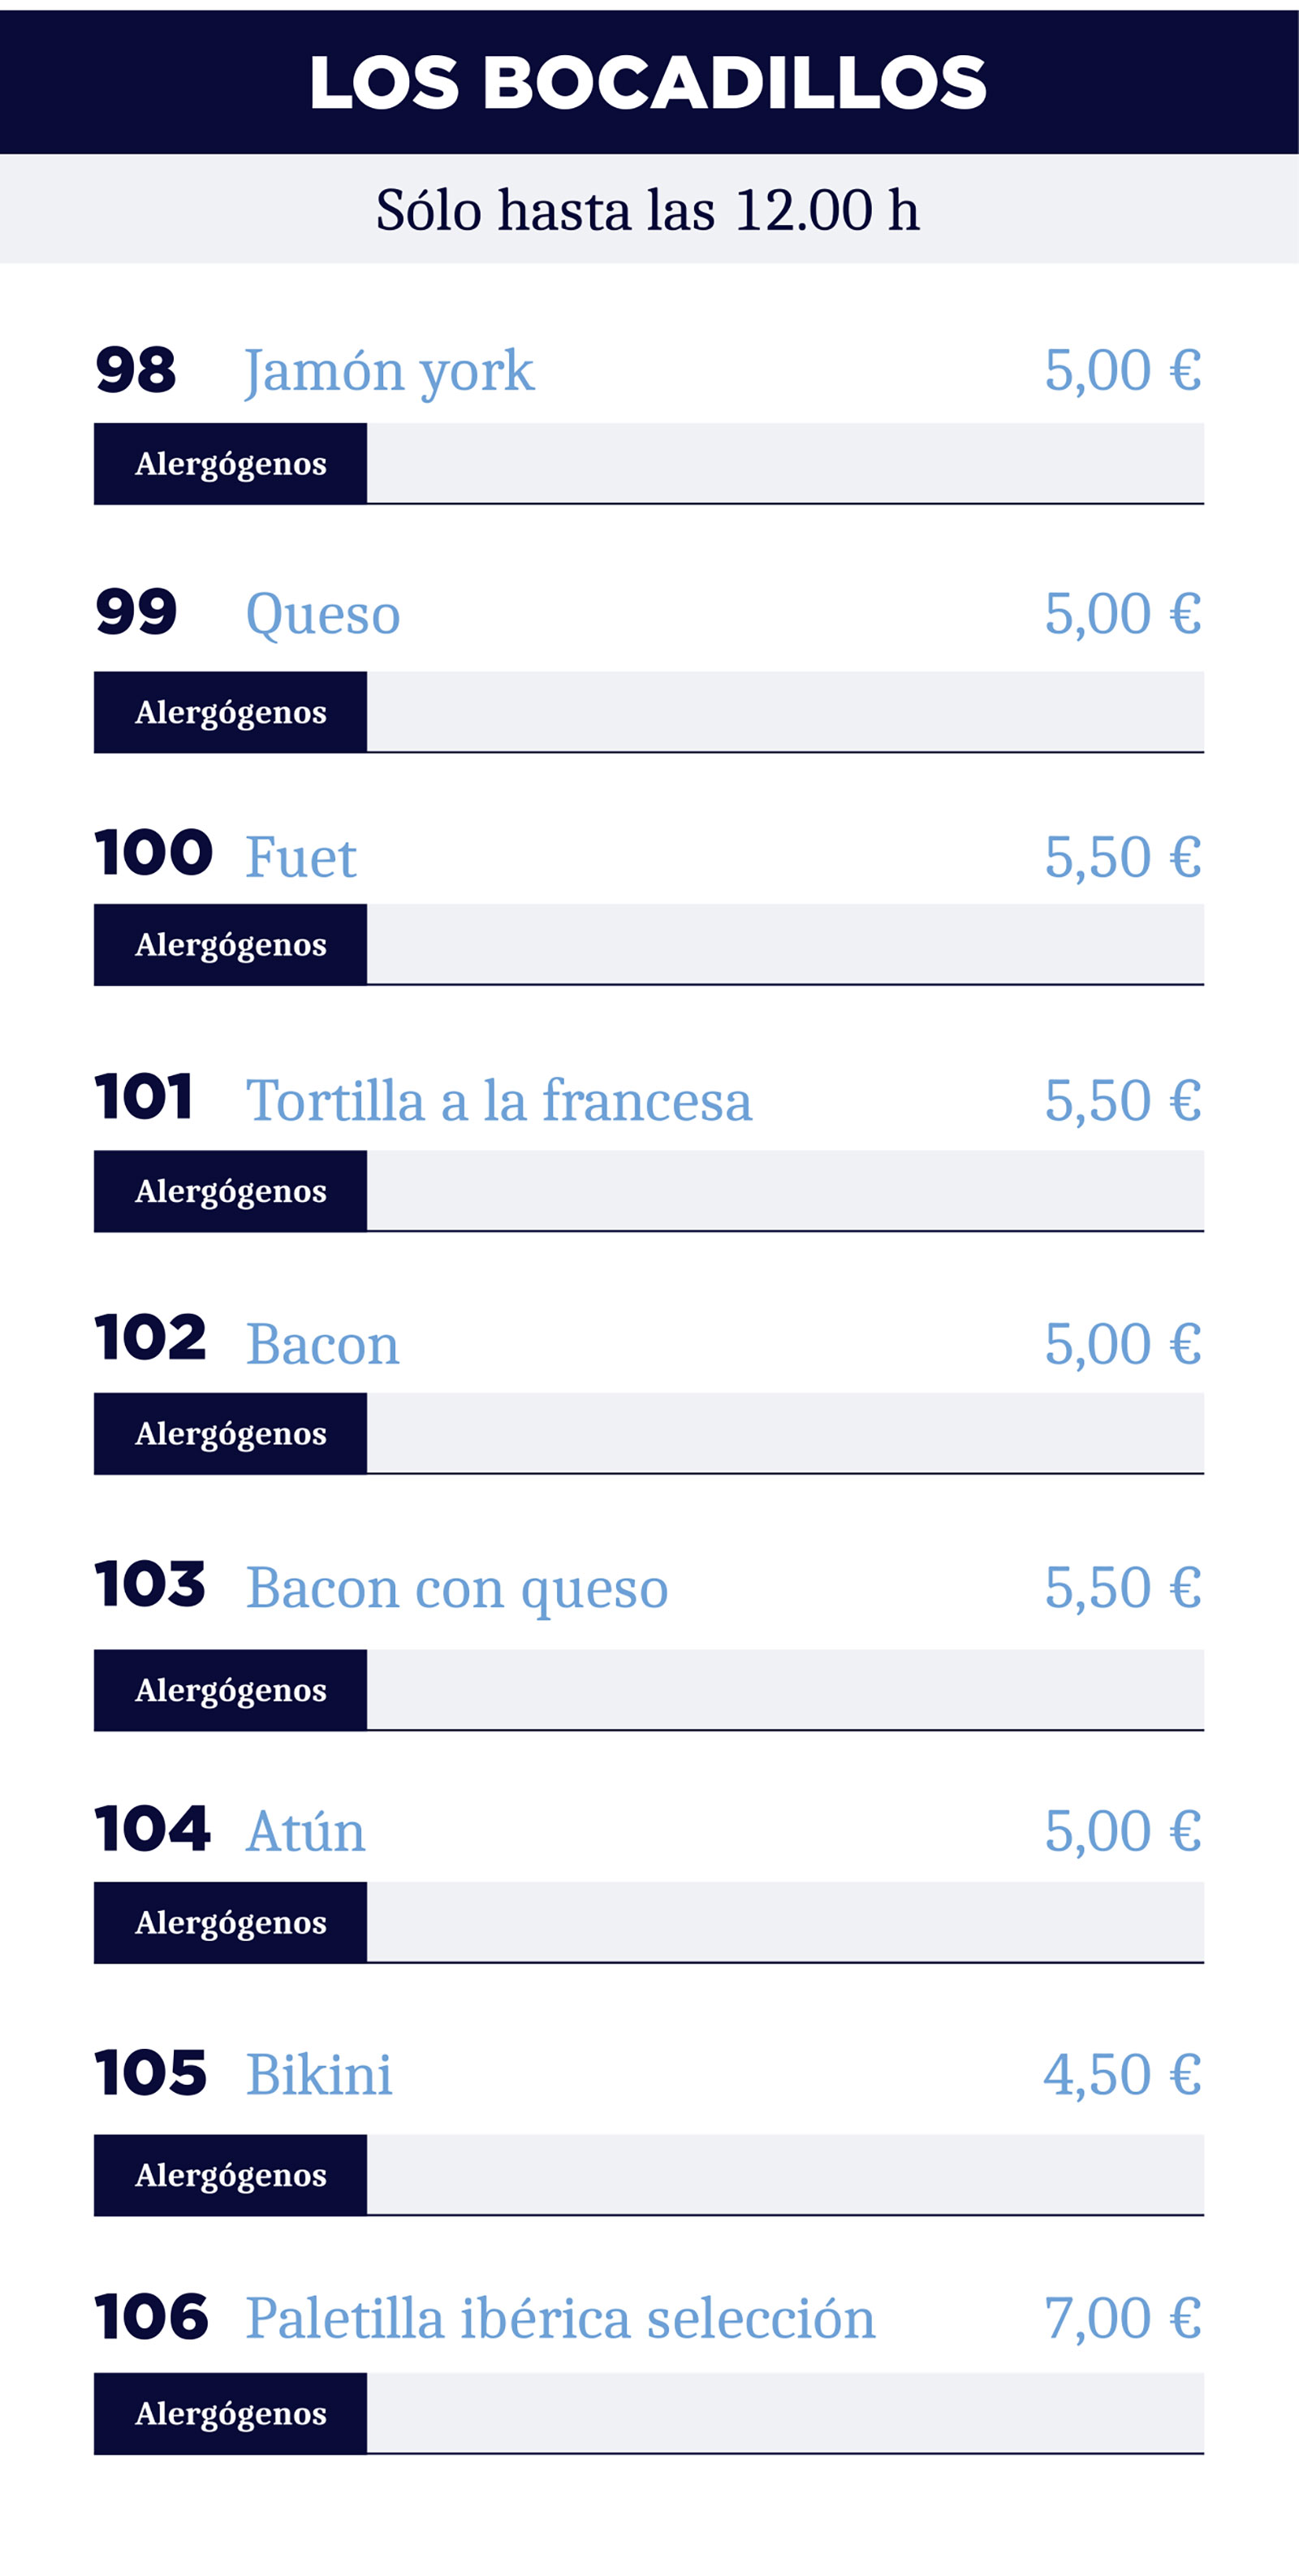Select Bacon con queso item
1299x2576 pixels.
pos(457,1589)
